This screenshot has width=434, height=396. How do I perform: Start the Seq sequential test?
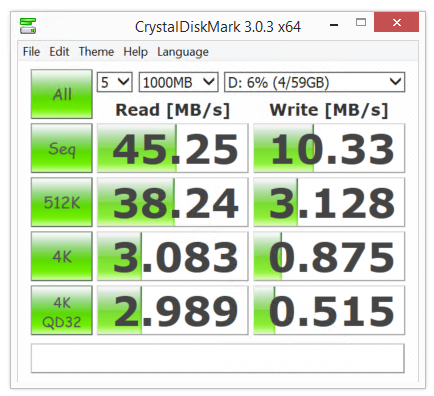(62, 148)
